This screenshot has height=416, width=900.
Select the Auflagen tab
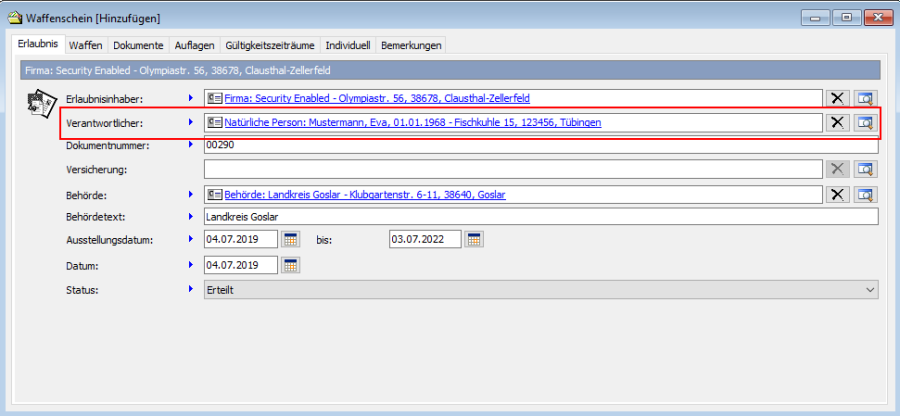194,45
